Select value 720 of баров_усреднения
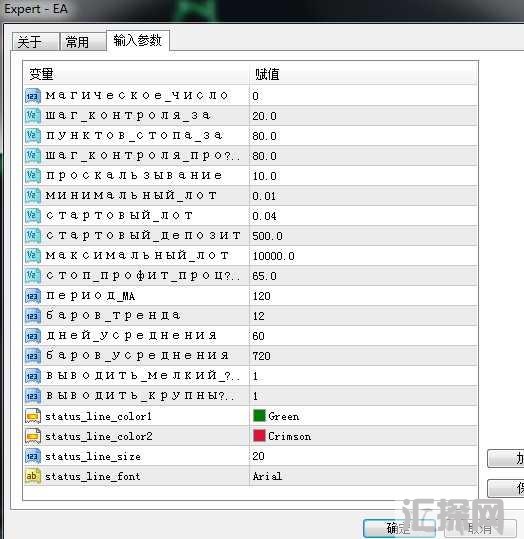 [x=261, y=356]
